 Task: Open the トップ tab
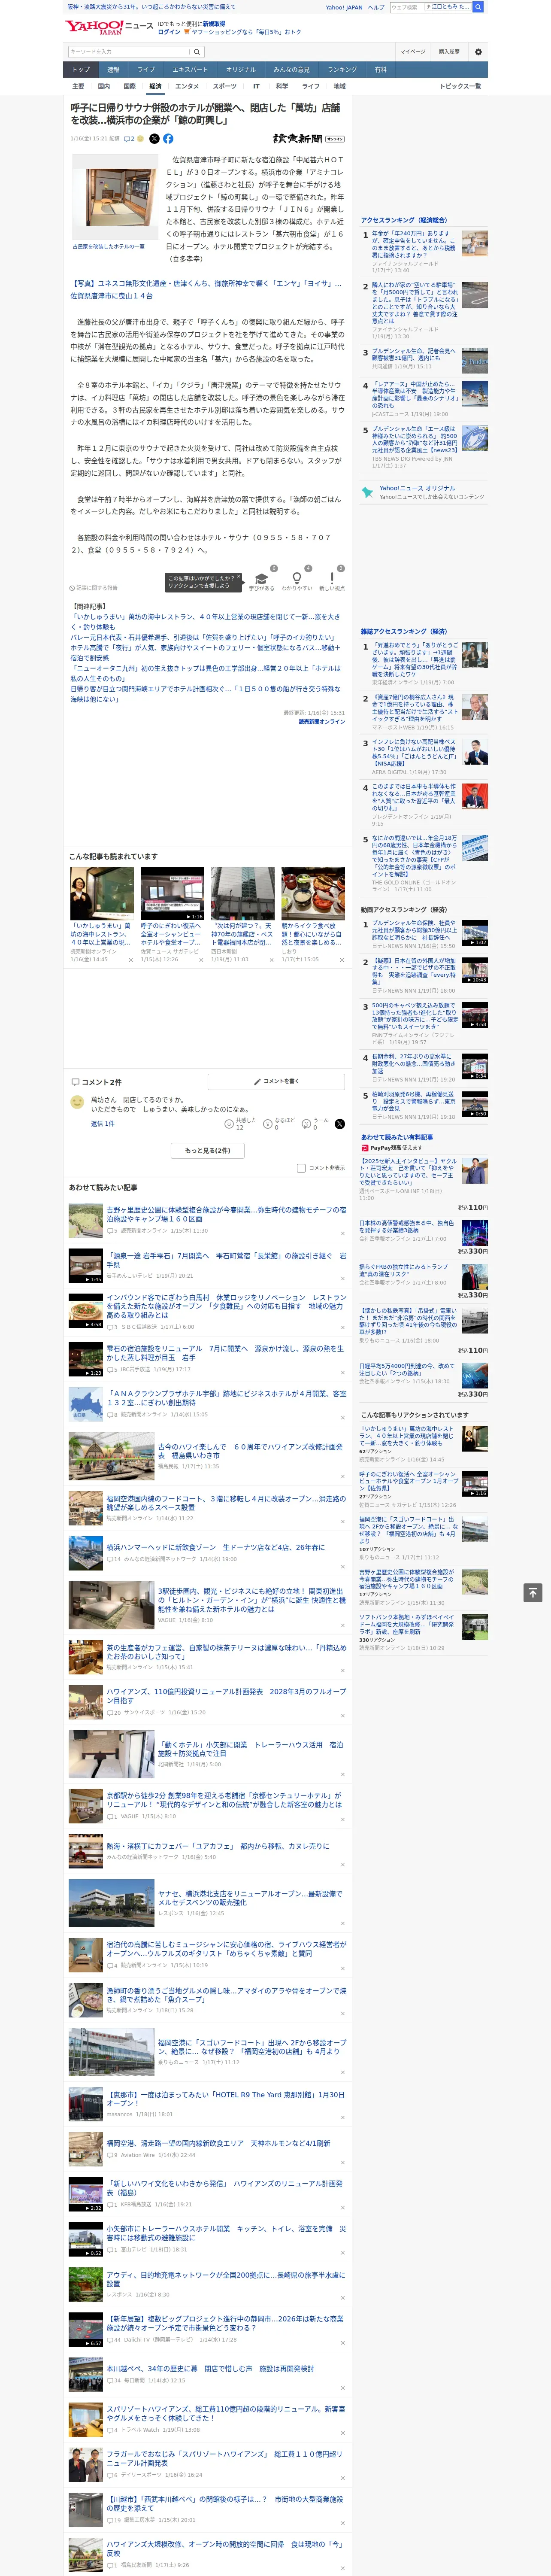coord(81,70)
